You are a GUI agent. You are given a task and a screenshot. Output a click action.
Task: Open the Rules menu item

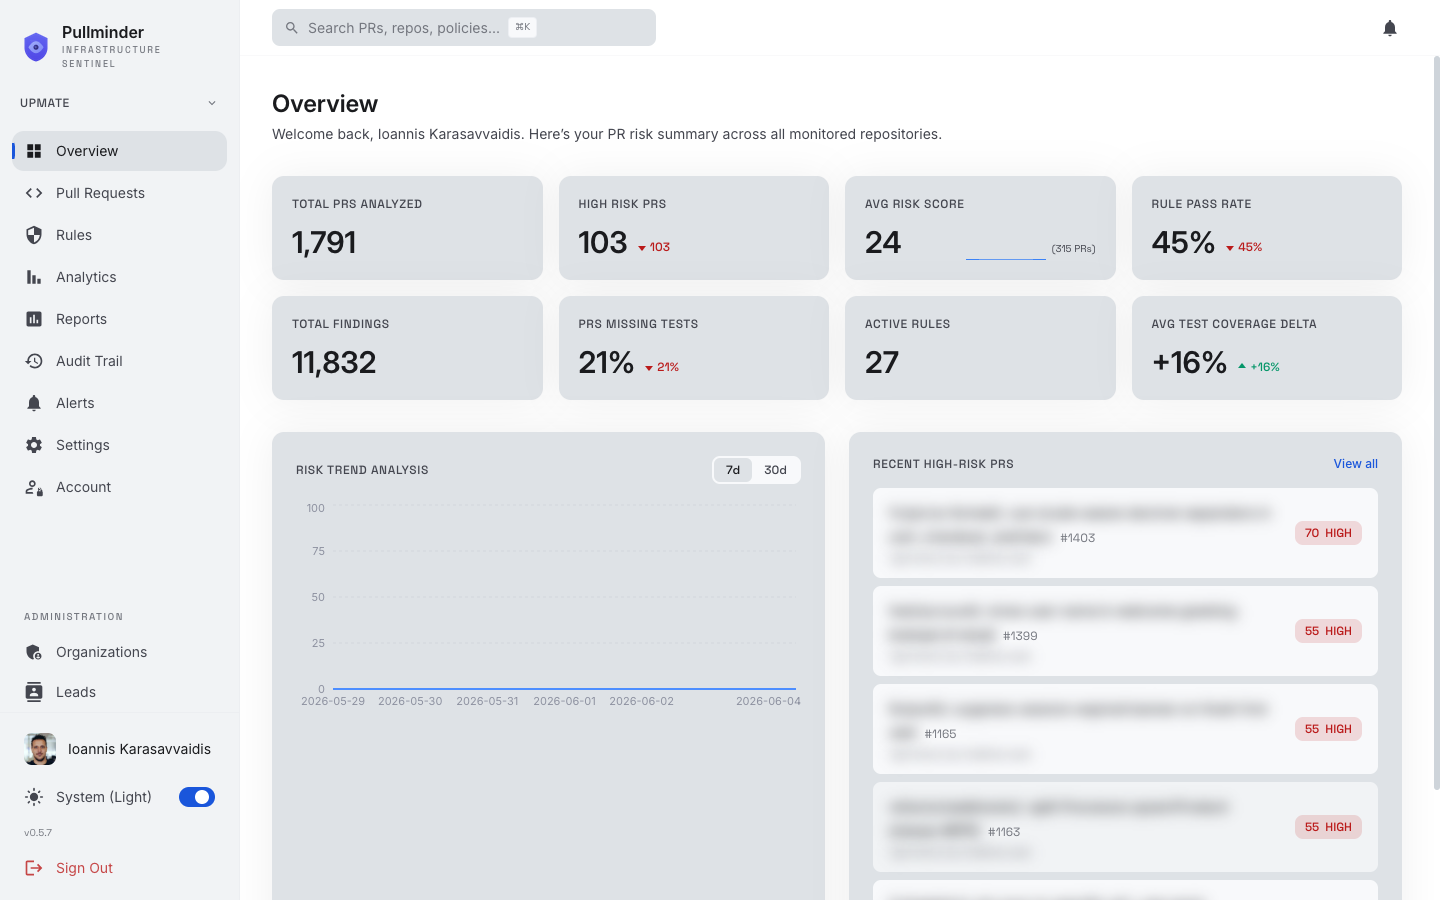(120, 235)
